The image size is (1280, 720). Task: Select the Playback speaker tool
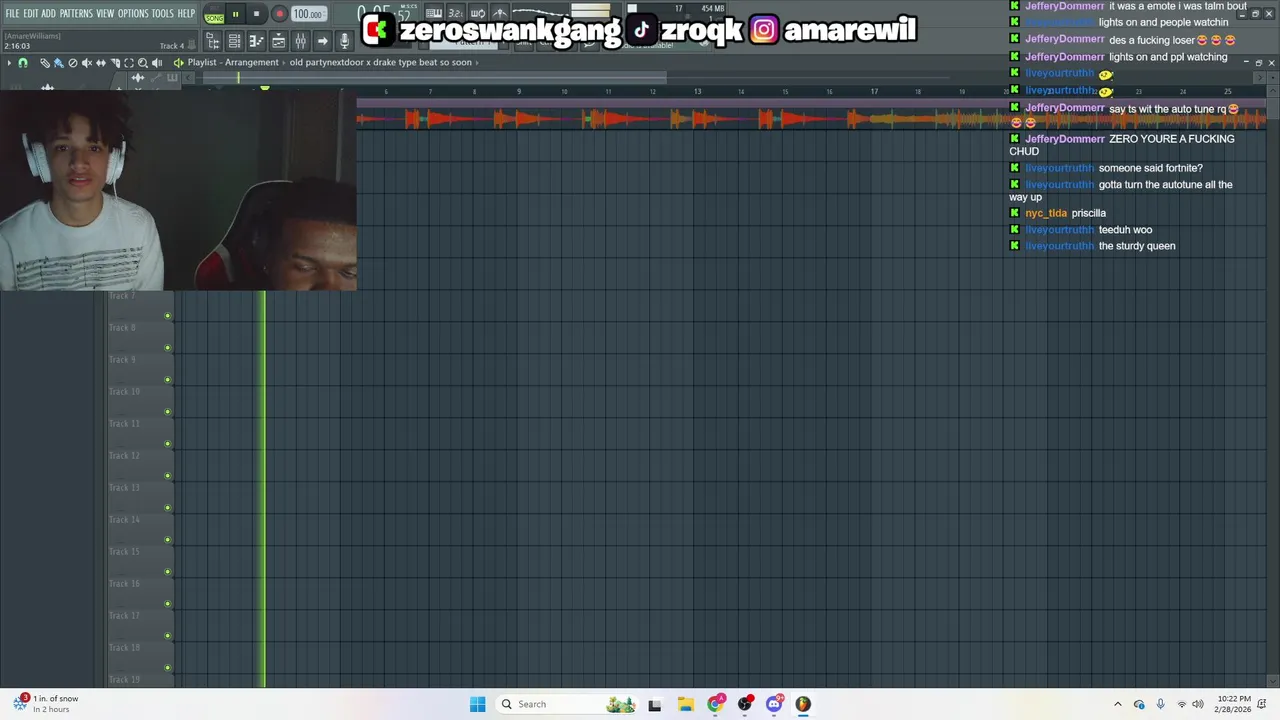(157, 62)
